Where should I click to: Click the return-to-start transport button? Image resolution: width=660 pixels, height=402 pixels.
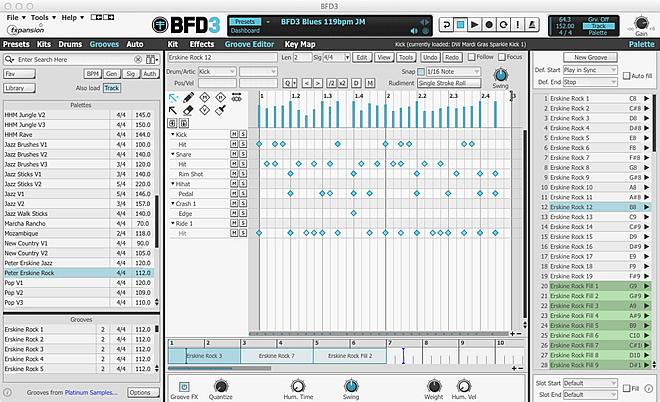click(x=446, y=25)
